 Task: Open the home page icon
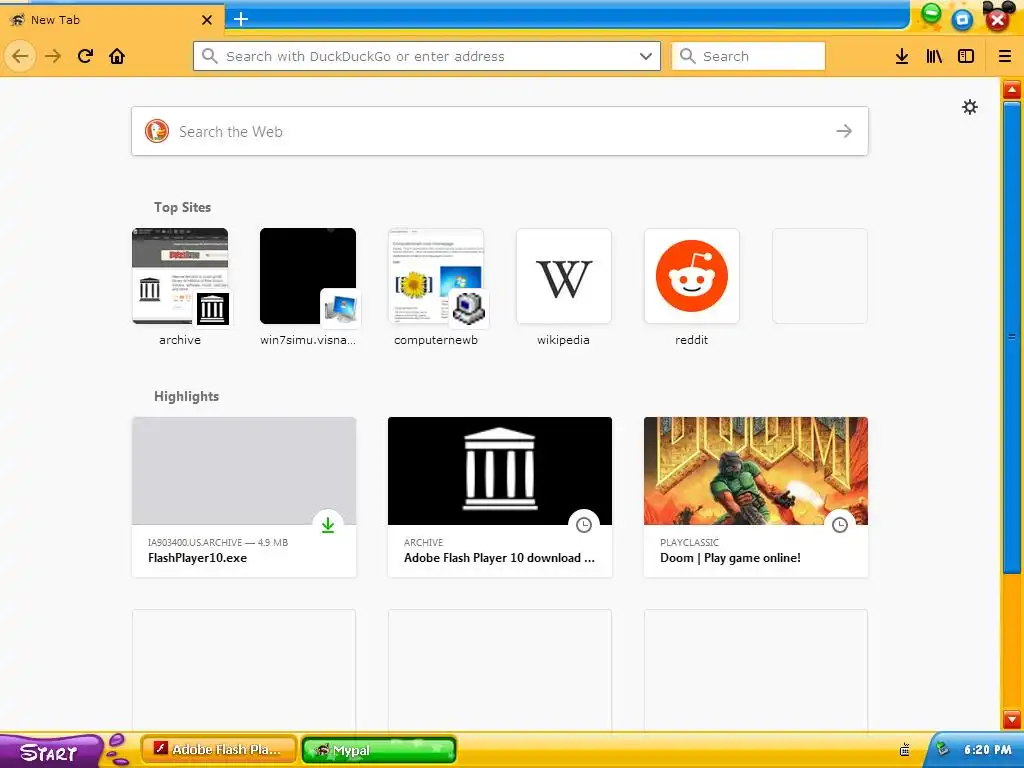[x=117, y=56]
